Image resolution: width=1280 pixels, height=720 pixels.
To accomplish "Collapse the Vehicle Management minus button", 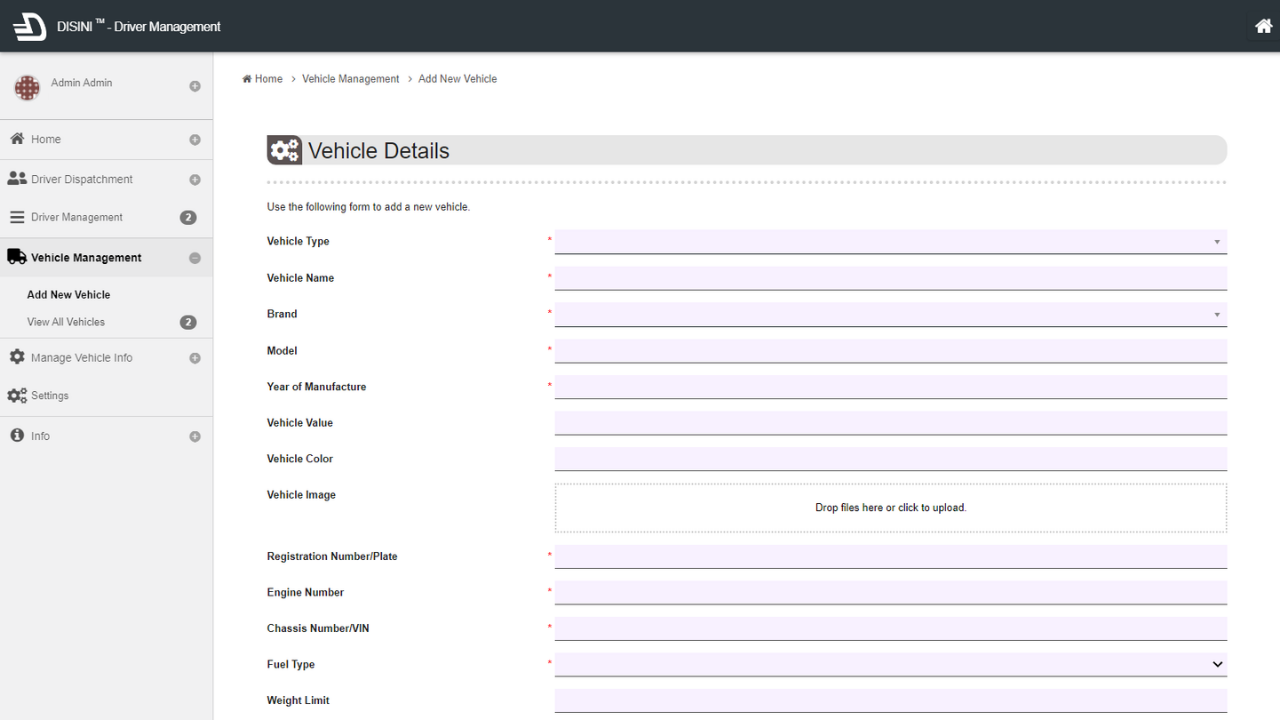I will click(x=195, y=258).
